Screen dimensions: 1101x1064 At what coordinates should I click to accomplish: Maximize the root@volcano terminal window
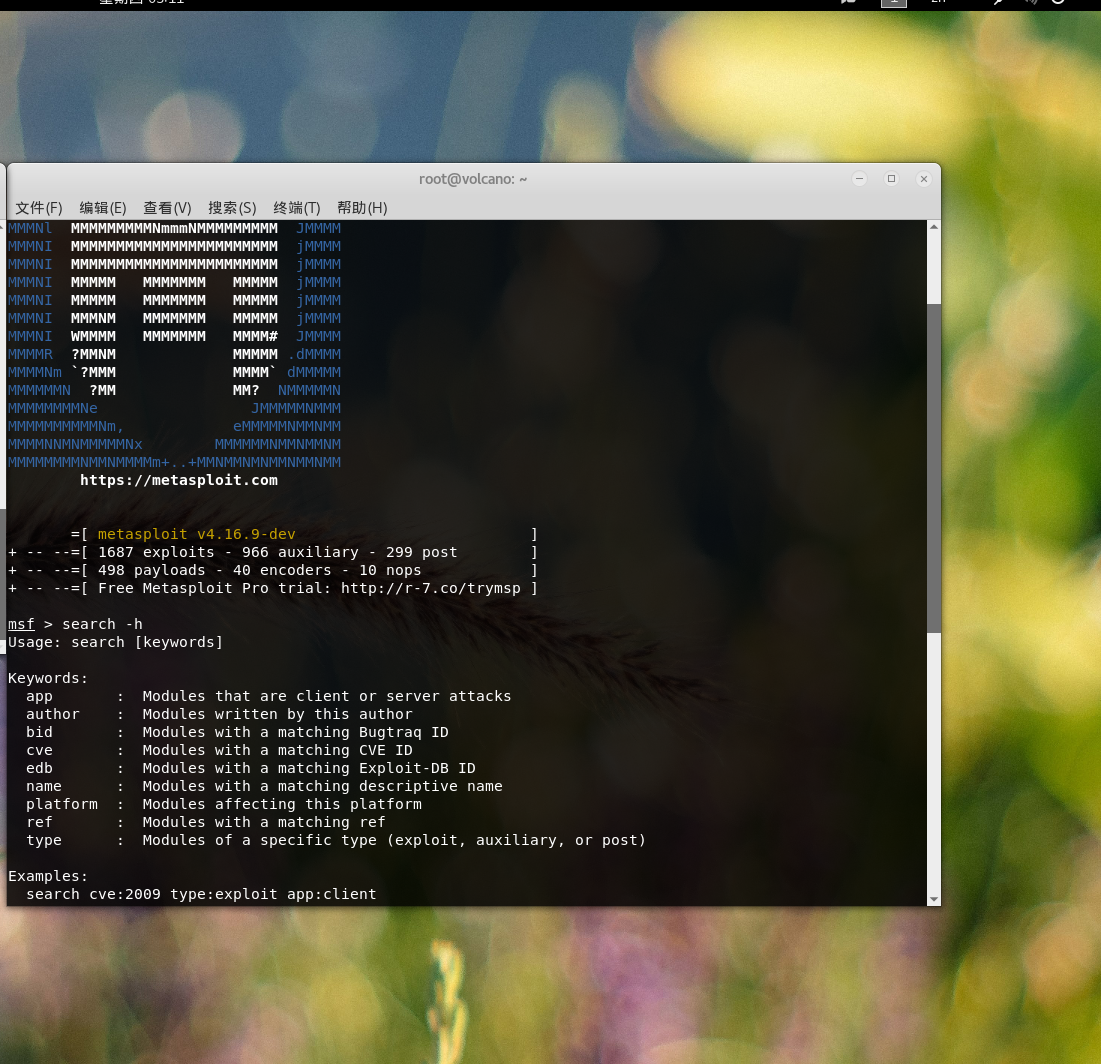892,179
